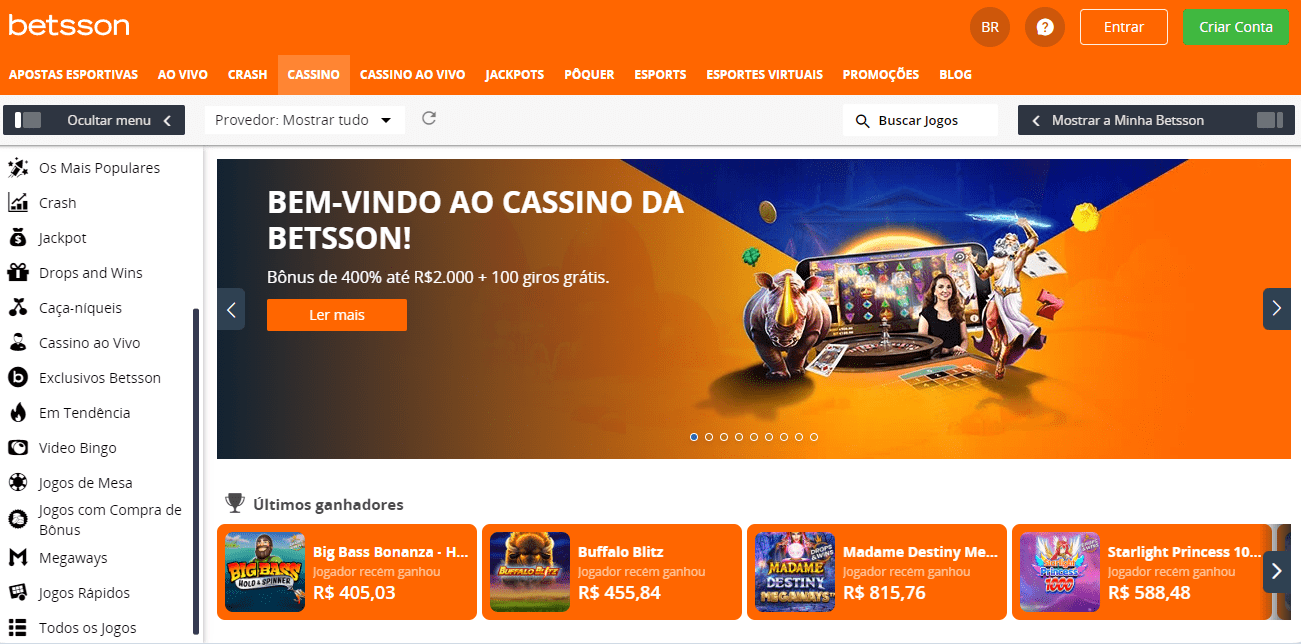Open Caça-níqueis cherry icon
1301x644 pixels.
[18, 308]
